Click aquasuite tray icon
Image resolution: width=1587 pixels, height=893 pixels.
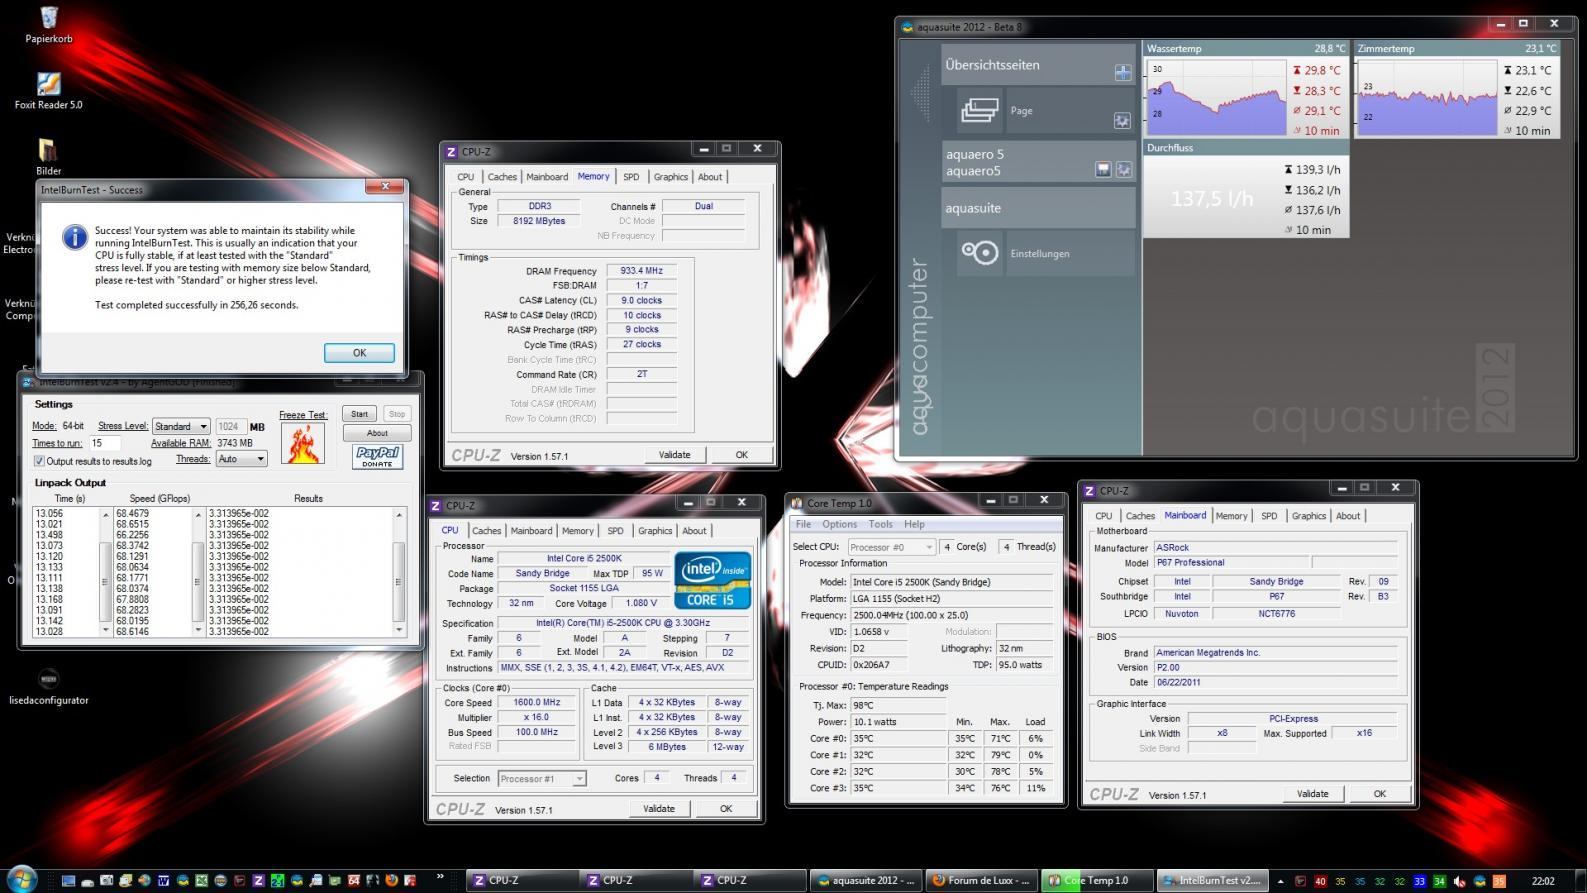coord(1480,881)
